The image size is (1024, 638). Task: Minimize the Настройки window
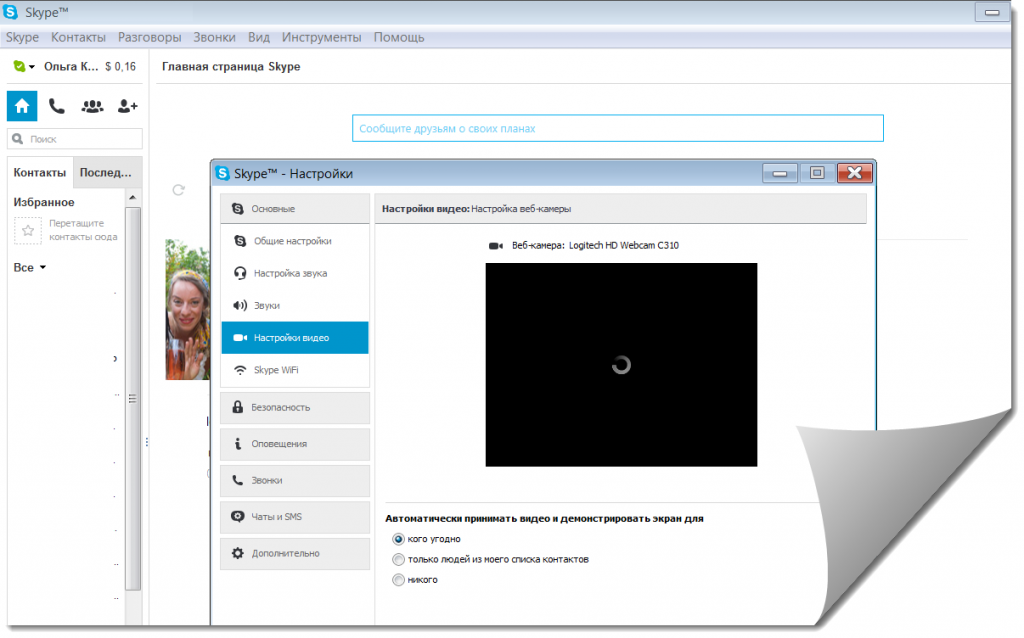coord(780,173)
